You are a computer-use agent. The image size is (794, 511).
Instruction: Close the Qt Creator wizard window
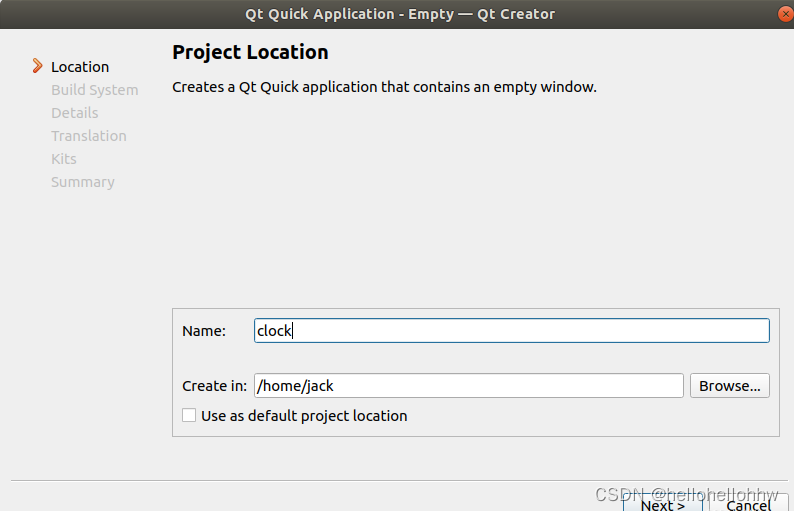point(785,14)
